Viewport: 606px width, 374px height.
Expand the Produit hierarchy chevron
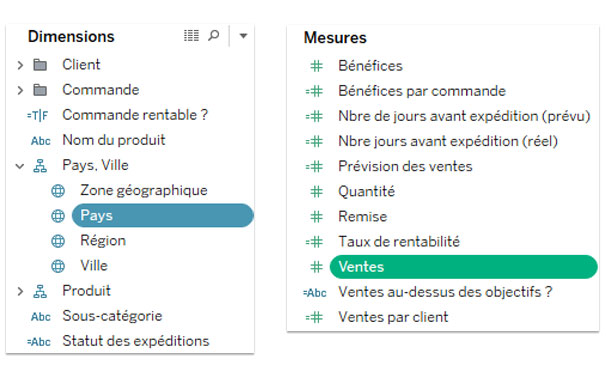coord(20,291)
